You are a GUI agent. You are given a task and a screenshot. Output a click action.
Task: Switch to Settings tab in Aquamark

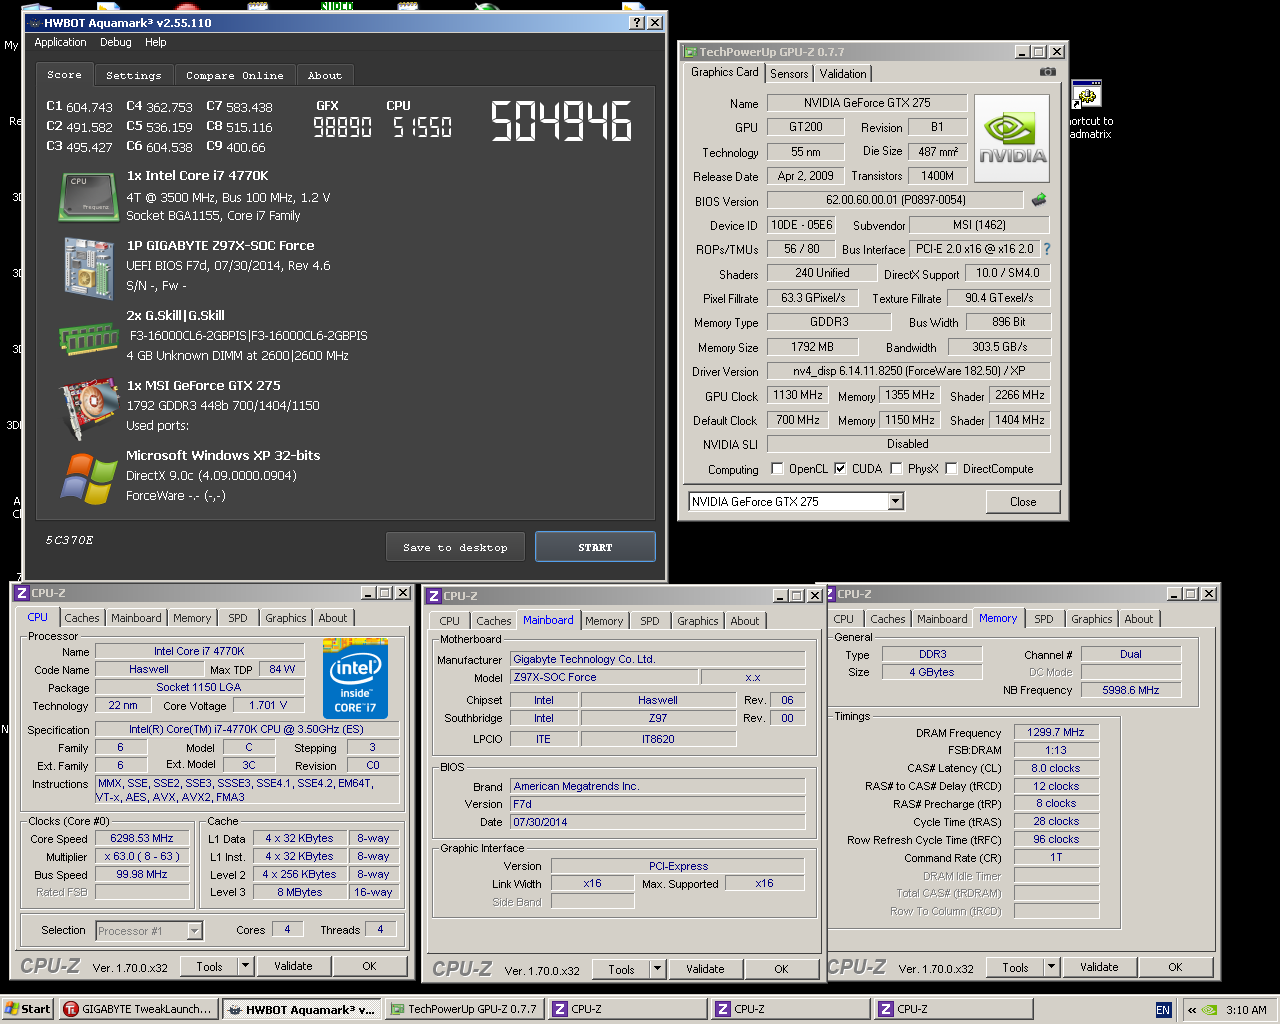coord(133,76)
